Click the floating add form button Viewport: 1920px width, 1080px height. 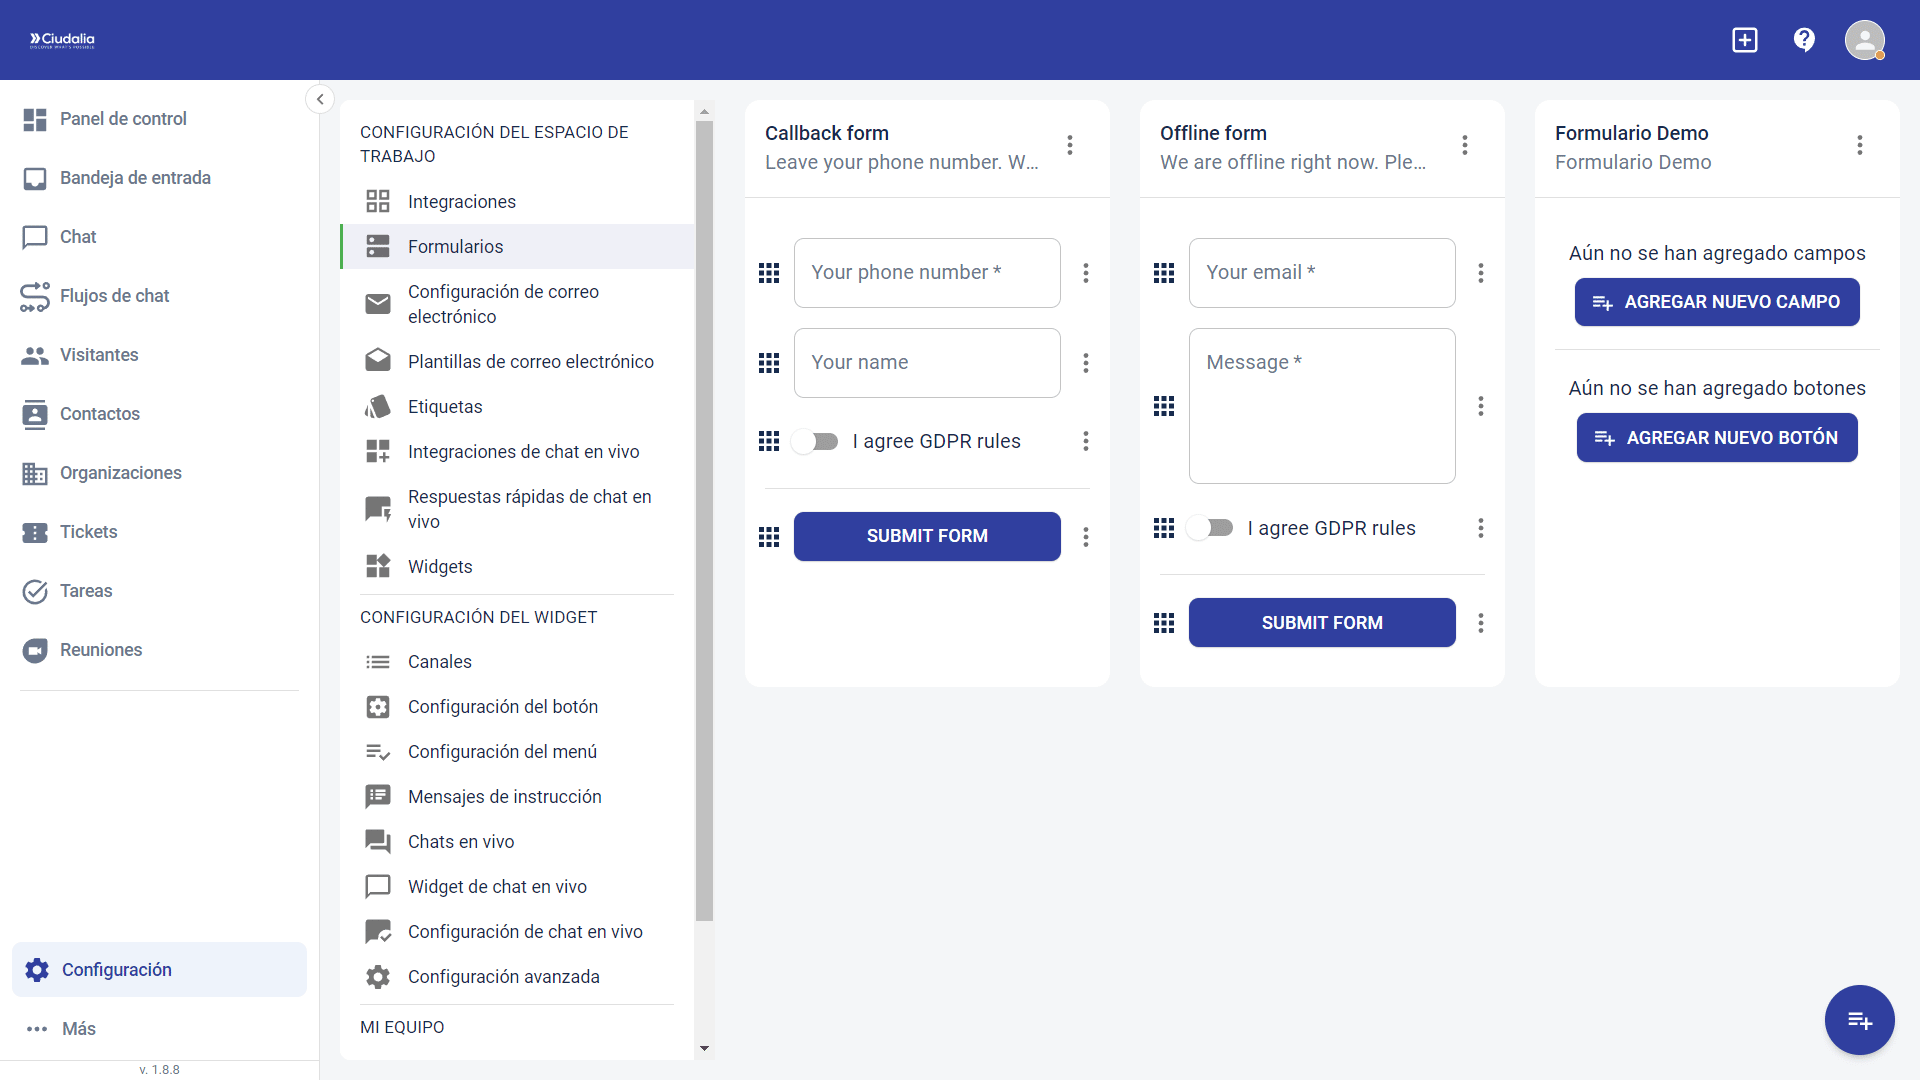coord(1859,1020)
